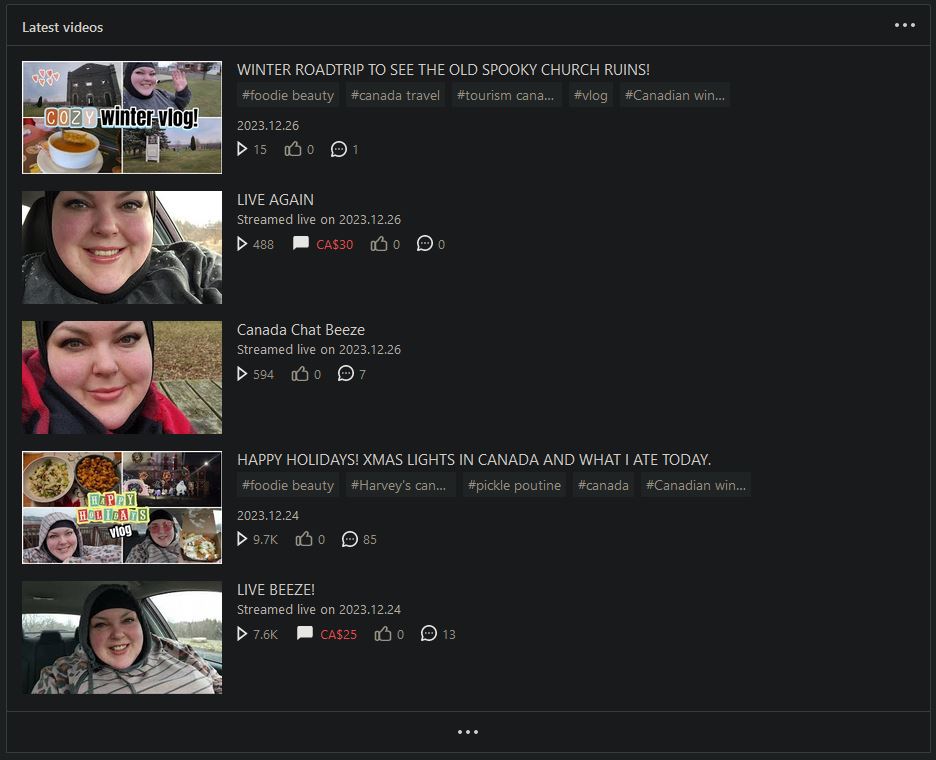Select the #canada travel tag

[x=395, y=95]
